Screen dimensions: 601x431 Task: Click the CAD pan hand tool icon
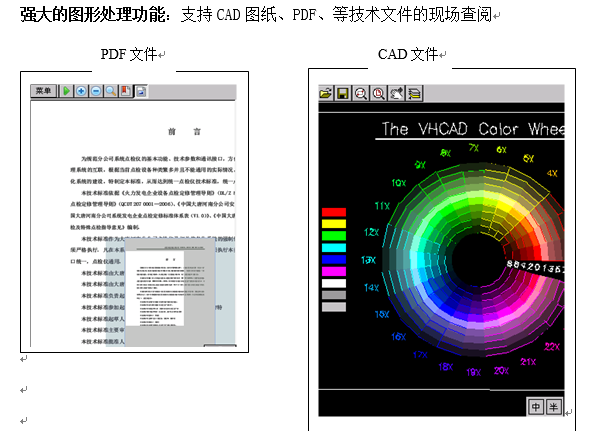click(396, 93)
